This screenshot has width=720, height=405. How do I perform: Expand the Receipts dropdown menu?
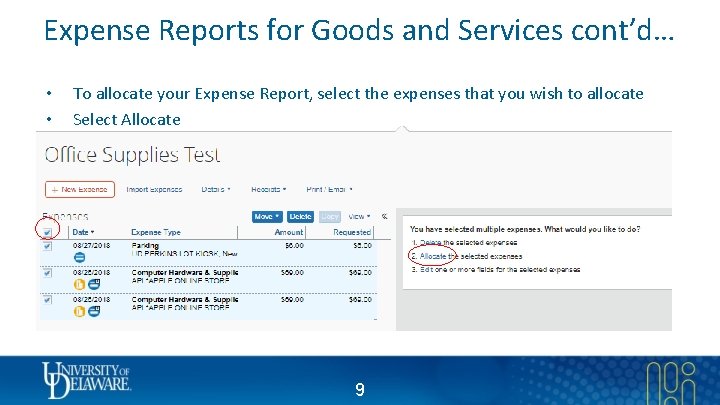pos(269,189)
